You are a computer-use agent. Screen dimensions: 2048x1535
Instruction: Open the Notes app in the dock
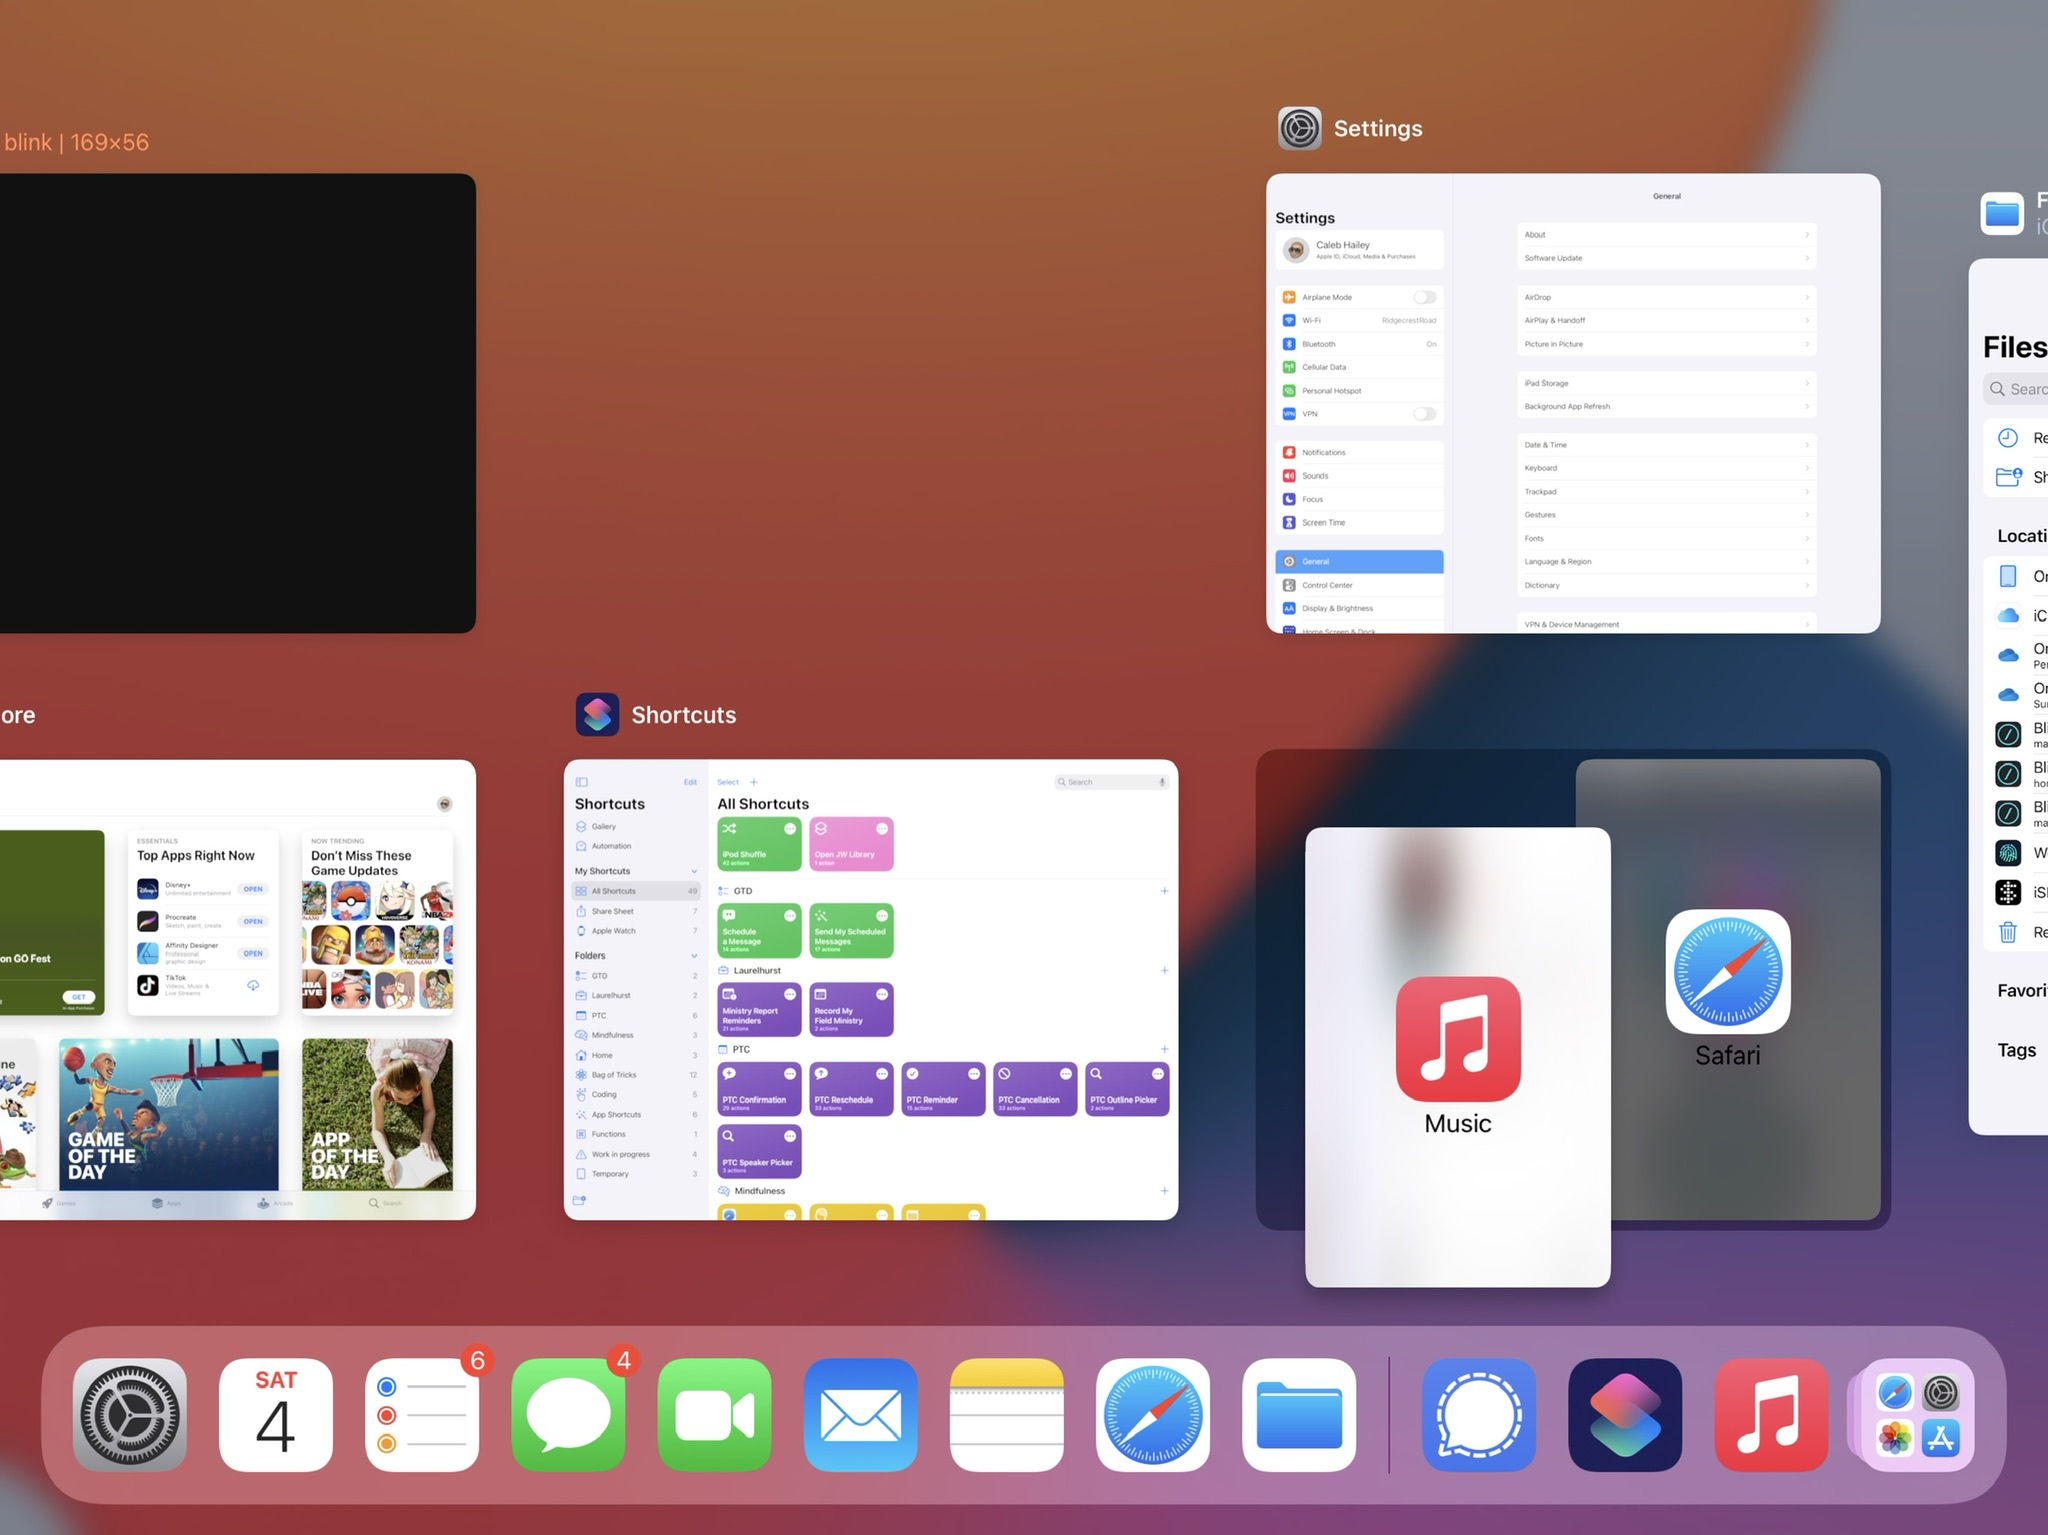tap(1006, 1414)
